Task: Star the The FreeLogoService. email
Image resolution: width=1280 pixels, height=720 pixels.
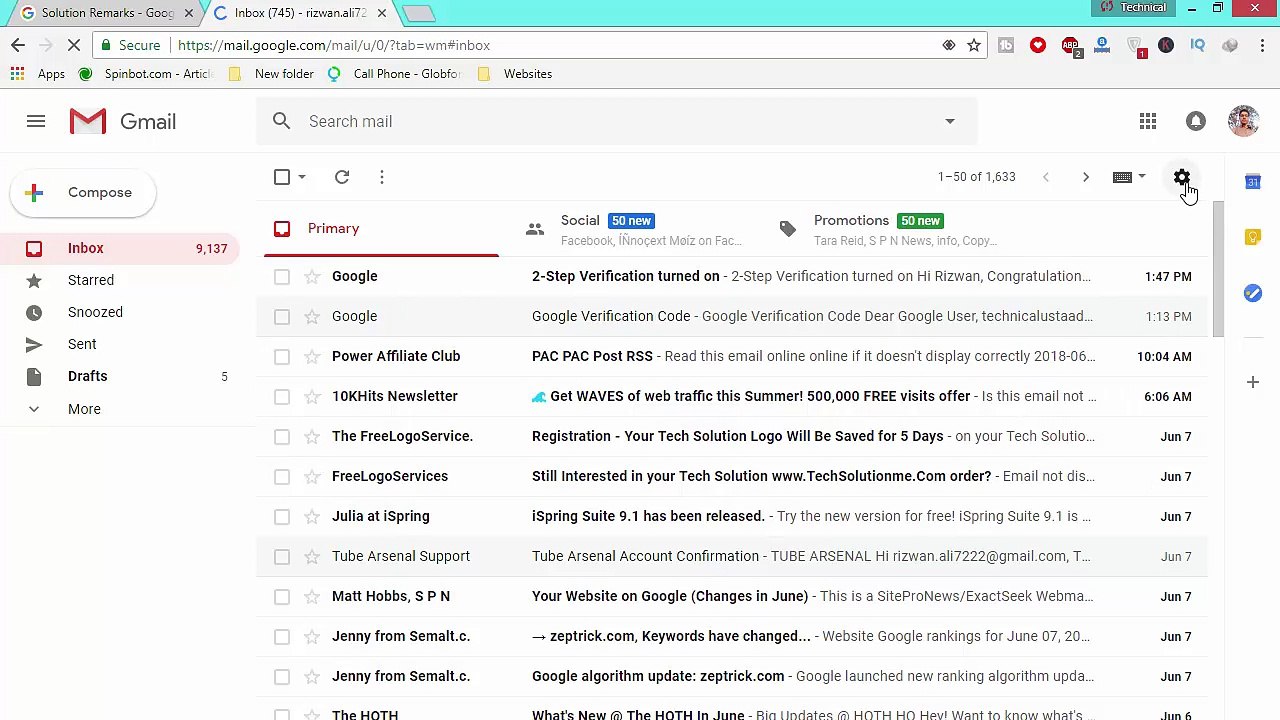Action: coord(312,436)
